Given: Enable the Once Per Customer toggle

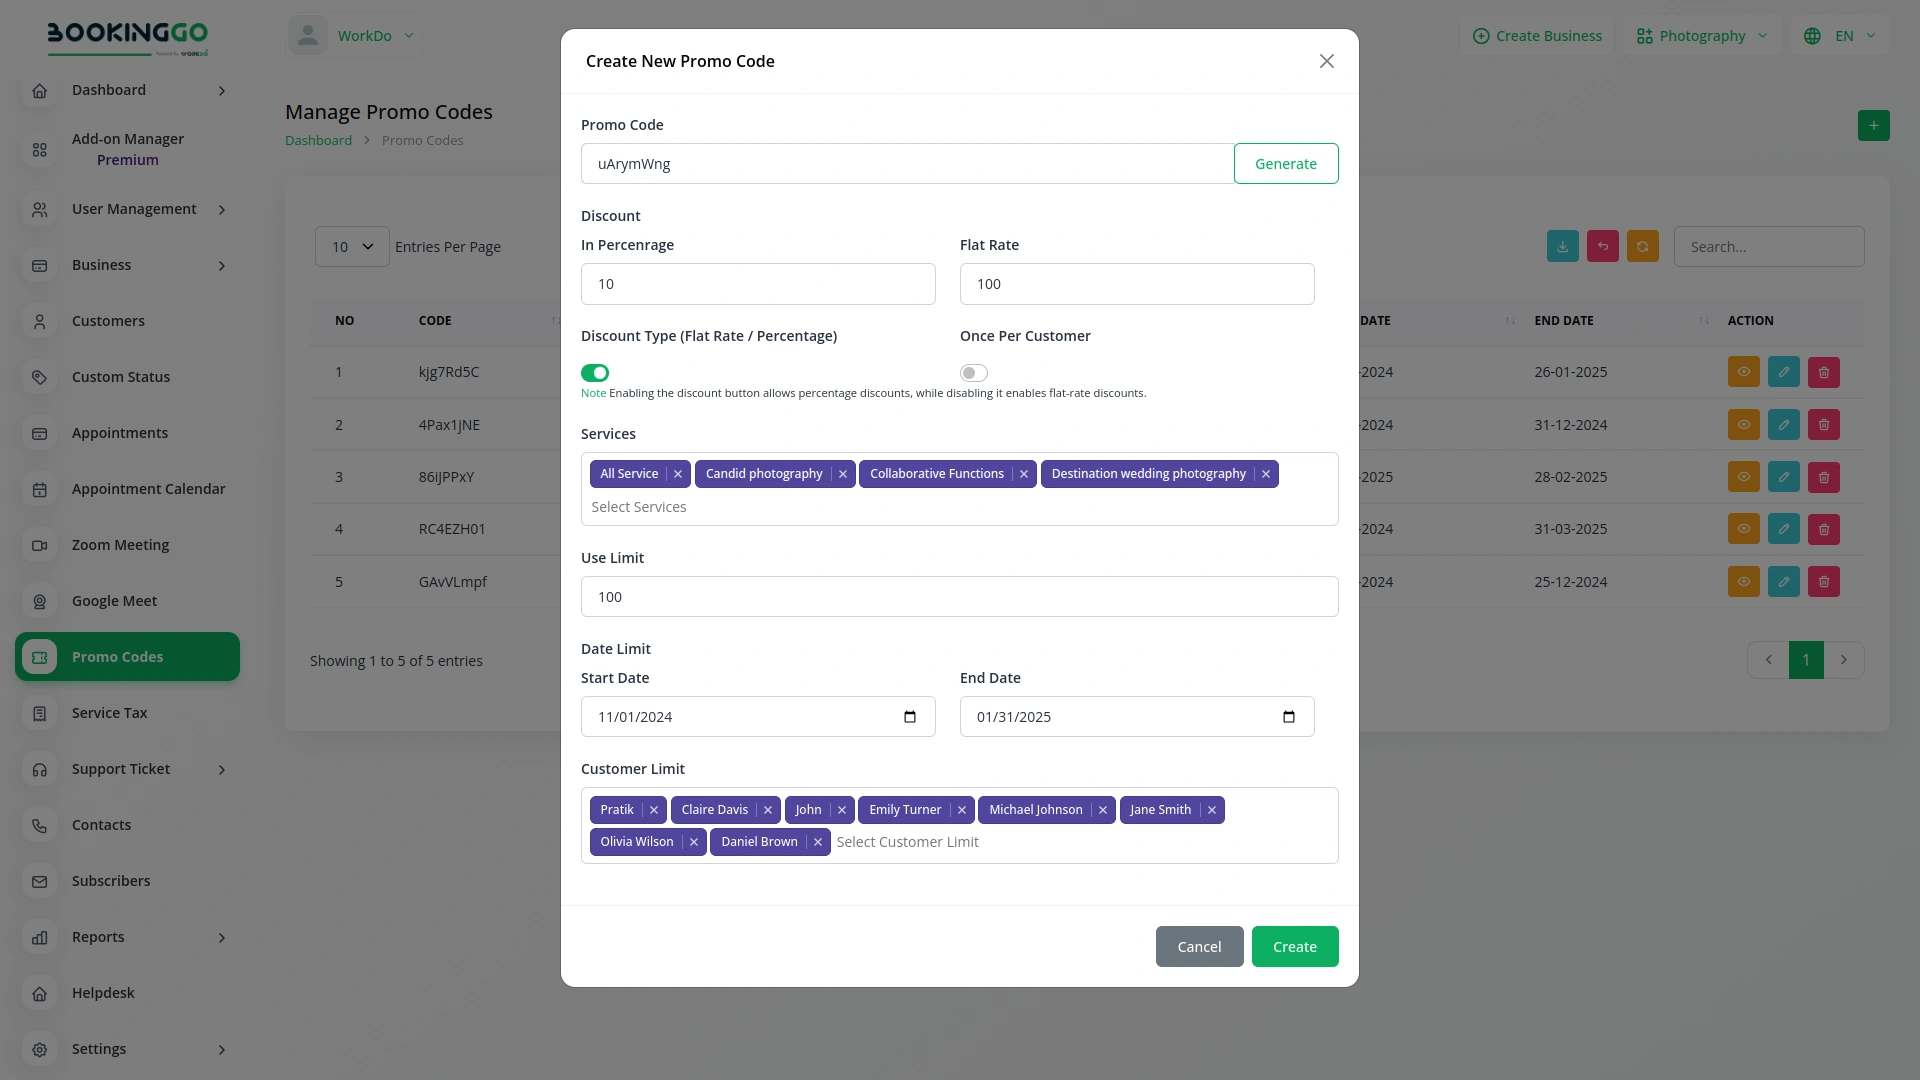Looking at the screenshot, I should point(972,372).
